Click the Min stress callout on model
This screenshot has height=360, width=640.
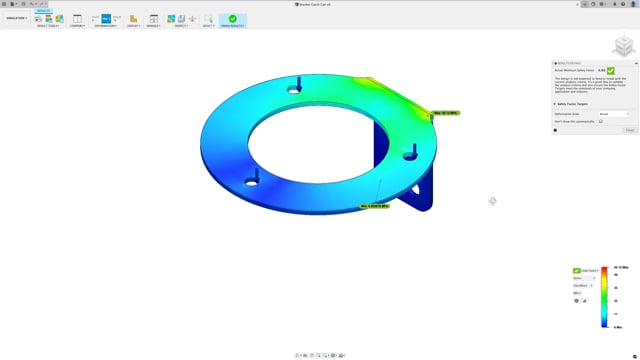[x=375, y=206]
